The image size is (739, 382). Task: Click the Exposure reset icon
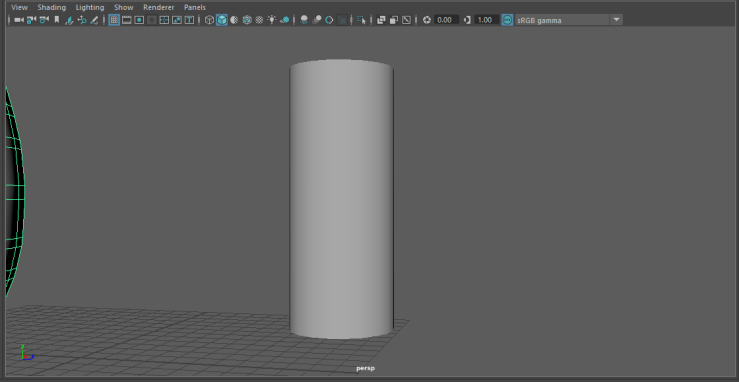click(427, 20)
